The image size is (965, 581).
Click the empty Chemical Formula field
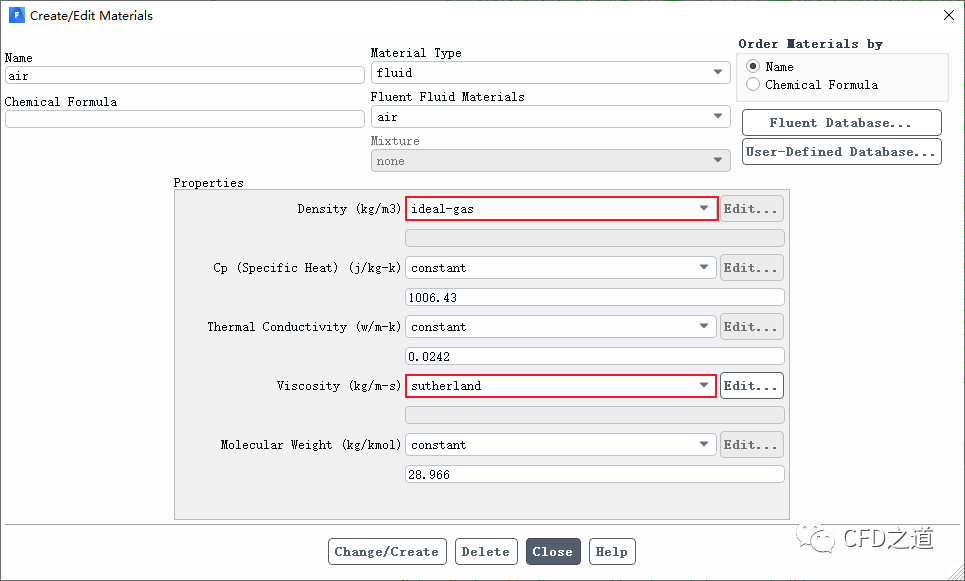click(185, 119)
